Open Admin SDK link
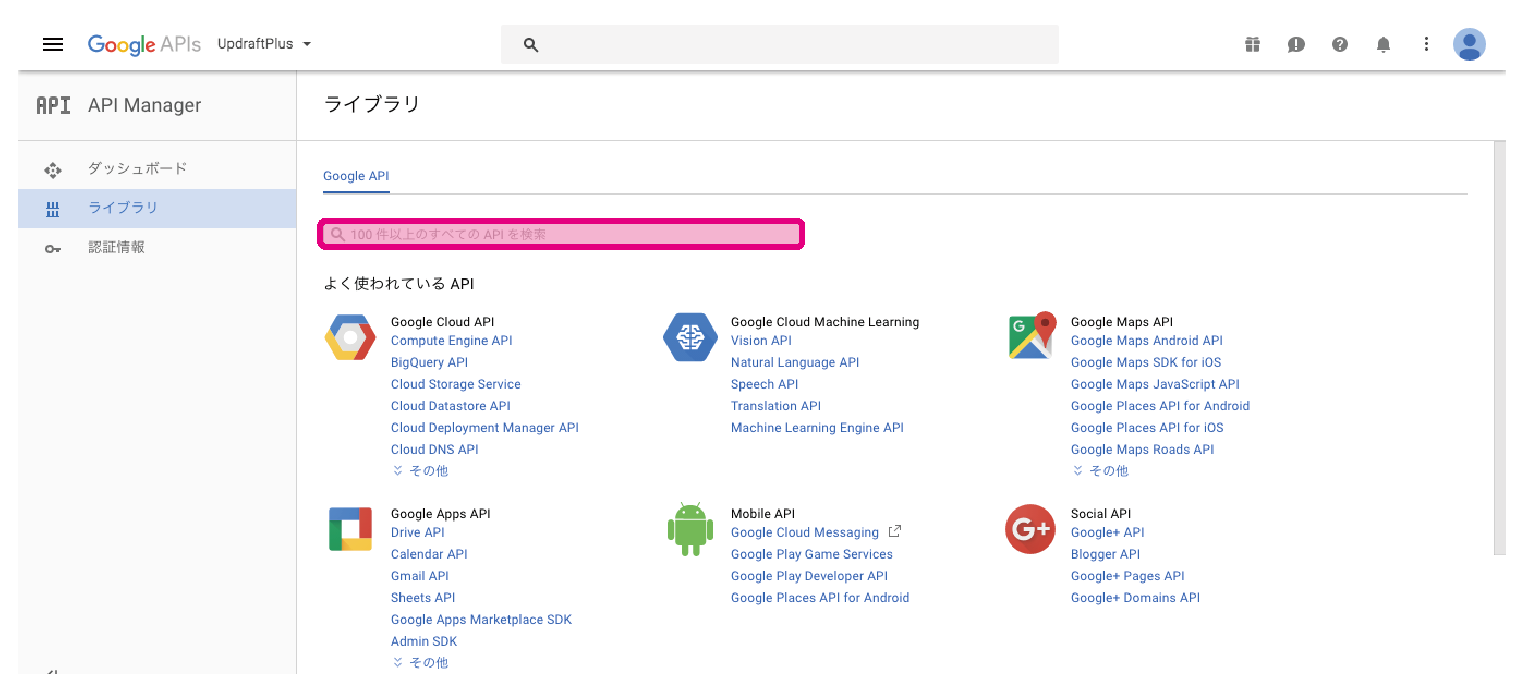The width and height of the screenshot is (1523, 692). tap(424, 642)
